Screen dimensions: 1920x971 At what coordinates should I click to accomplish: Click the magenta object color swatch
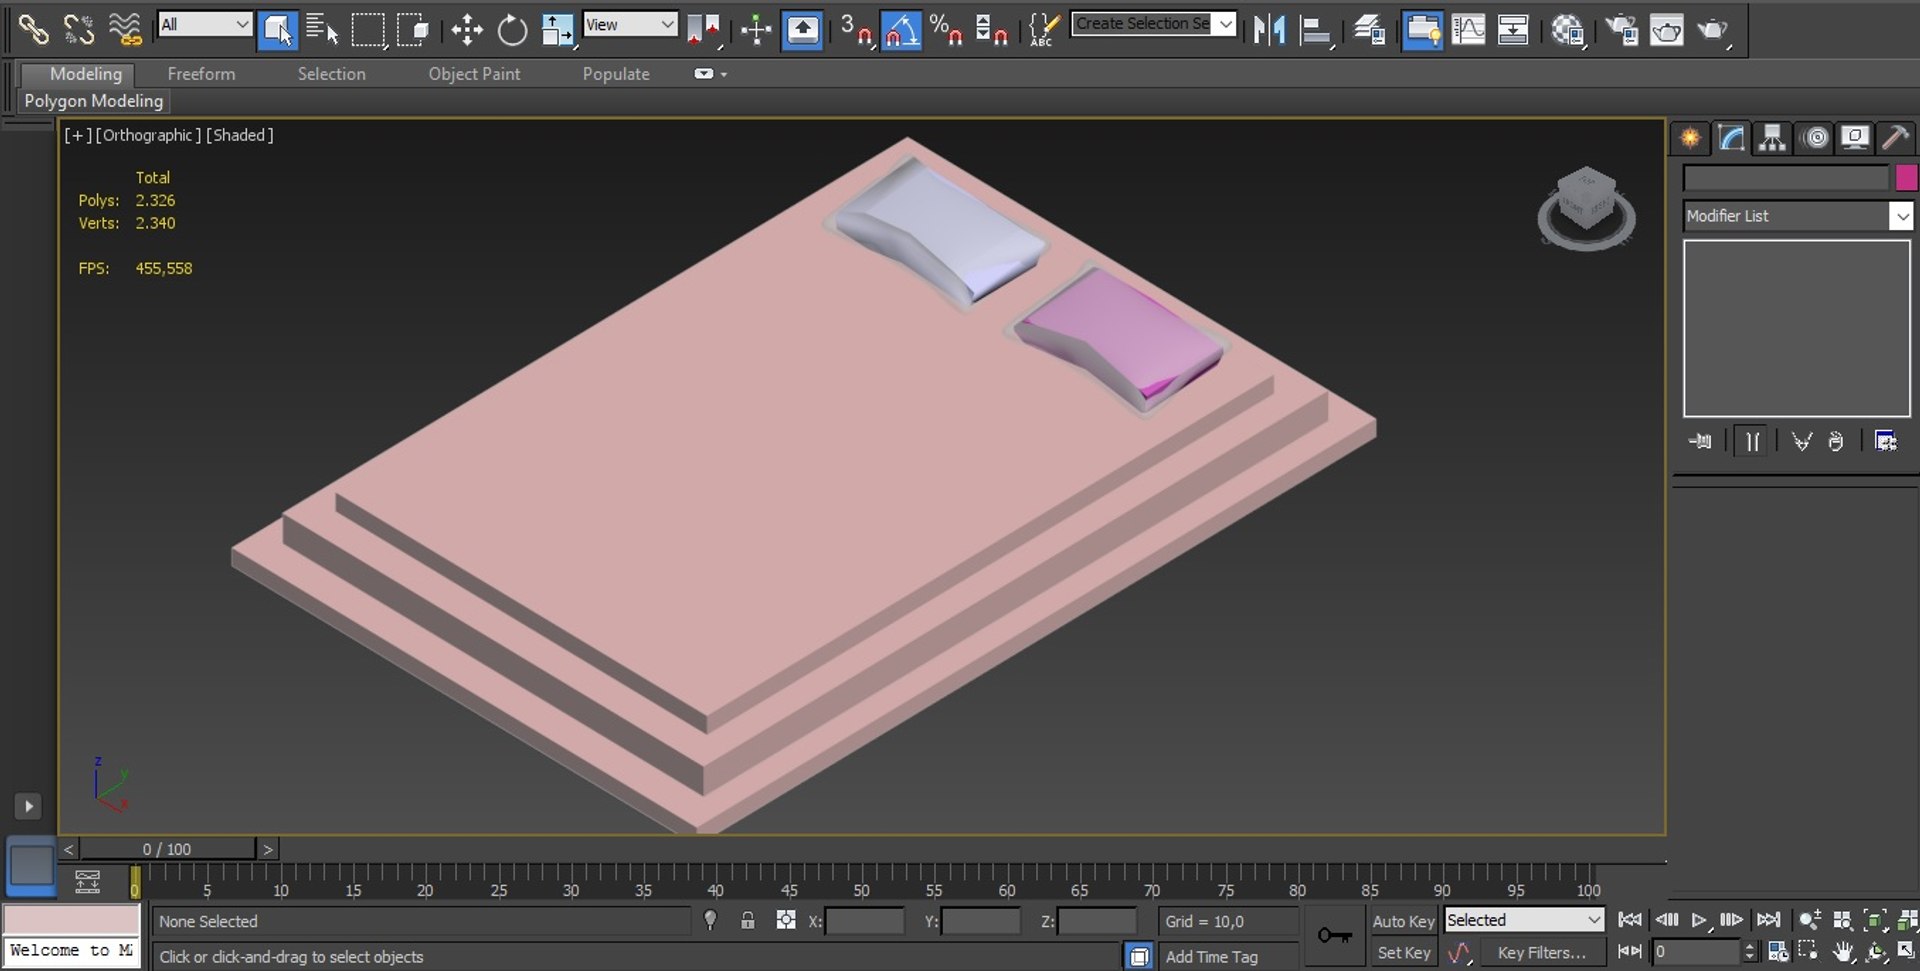coord(1906,178)
